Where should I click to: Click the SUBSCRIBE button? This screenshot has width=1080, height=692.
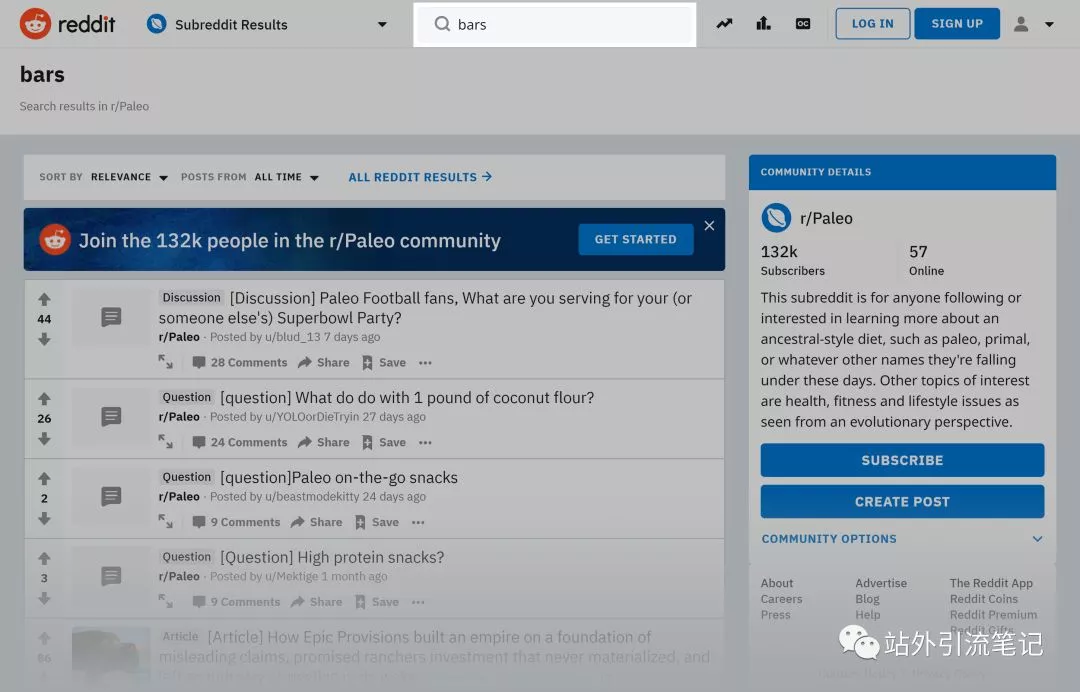[902, 460]
